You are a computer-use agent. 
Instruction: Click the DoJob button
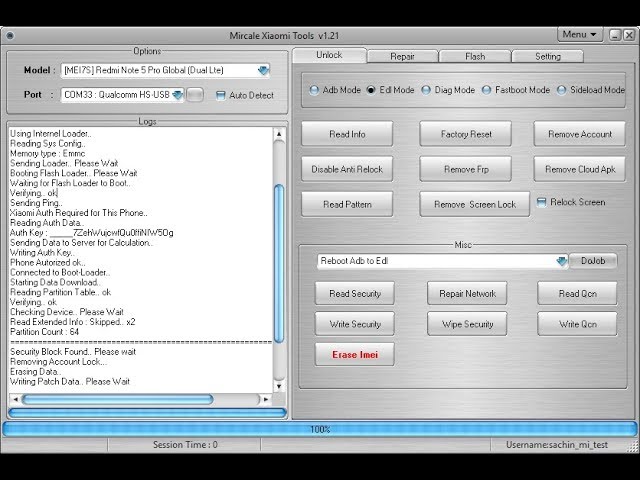[x=593, y=261]
